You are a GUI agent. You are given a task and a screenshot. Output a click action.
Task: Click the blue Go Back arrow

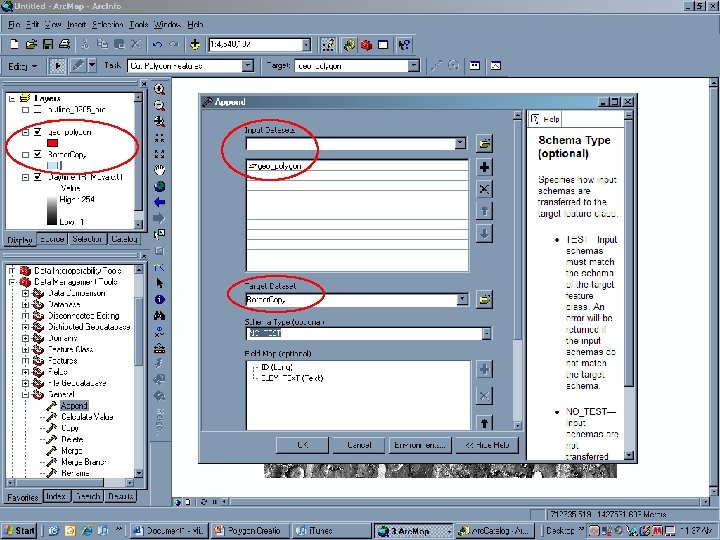[159, 202]
